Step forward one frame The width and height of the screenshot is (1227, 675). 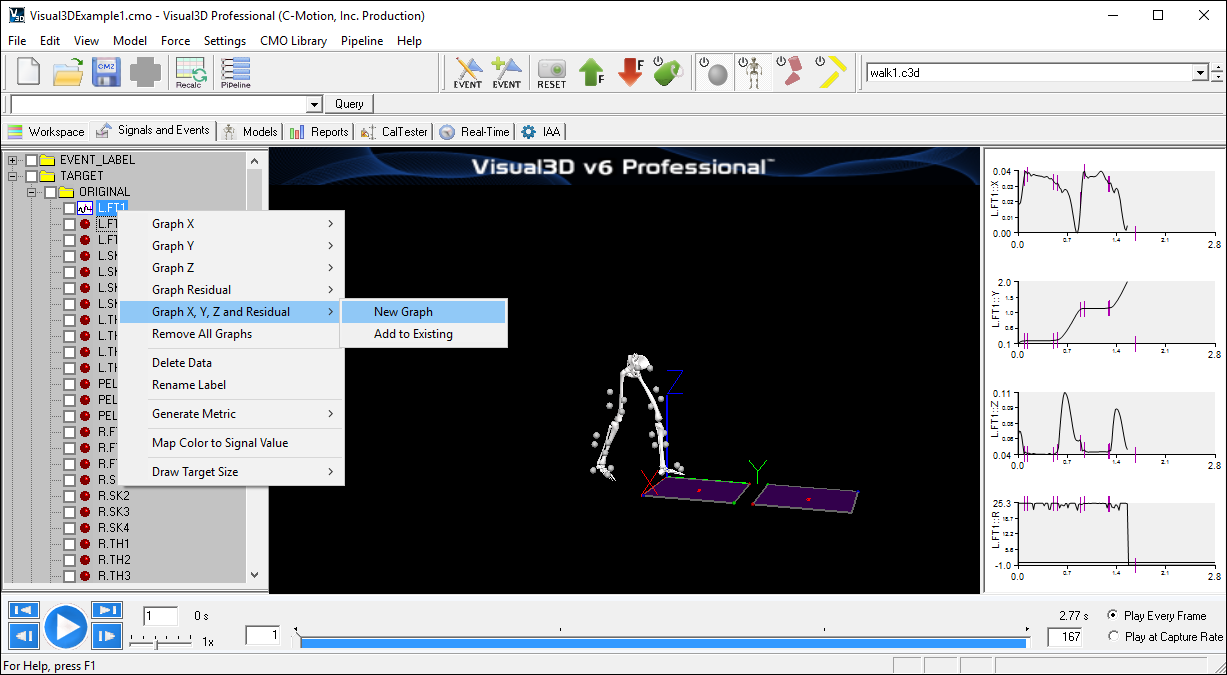pyautogui.click(x=107, y=636)
